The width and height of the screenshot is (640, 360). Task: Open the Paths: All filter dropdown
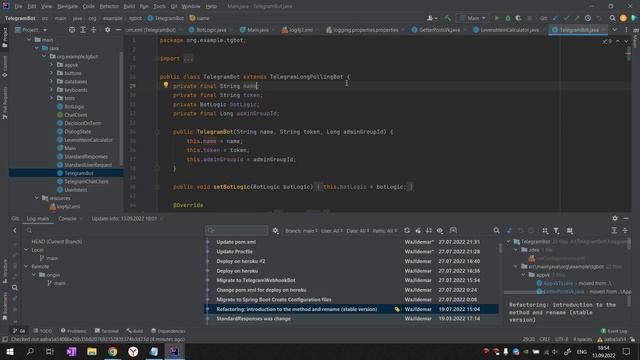(385, 231)
